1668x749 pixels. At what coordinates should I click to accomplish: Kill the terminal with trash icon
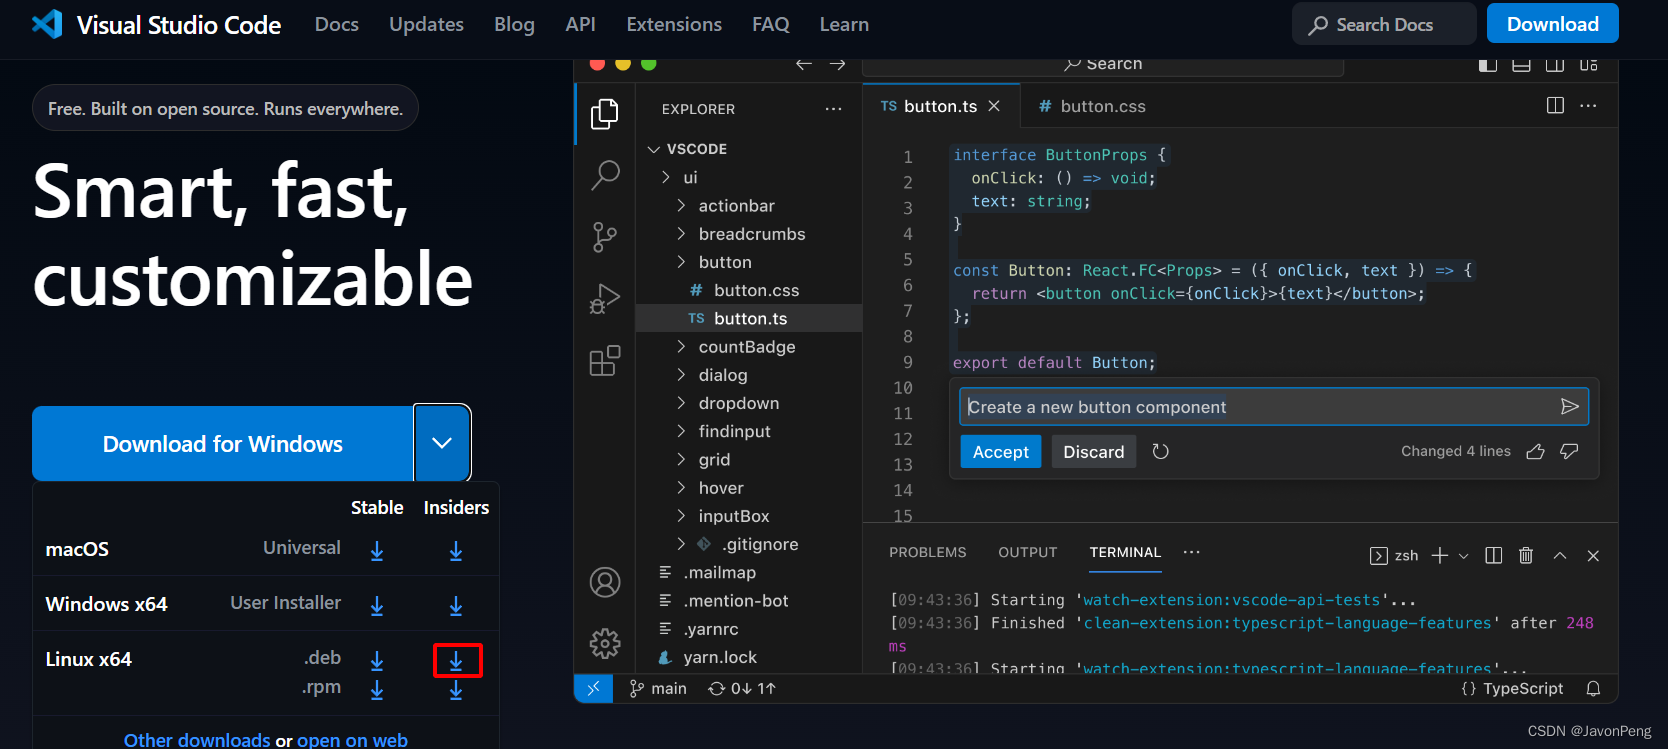point(1526,555)
